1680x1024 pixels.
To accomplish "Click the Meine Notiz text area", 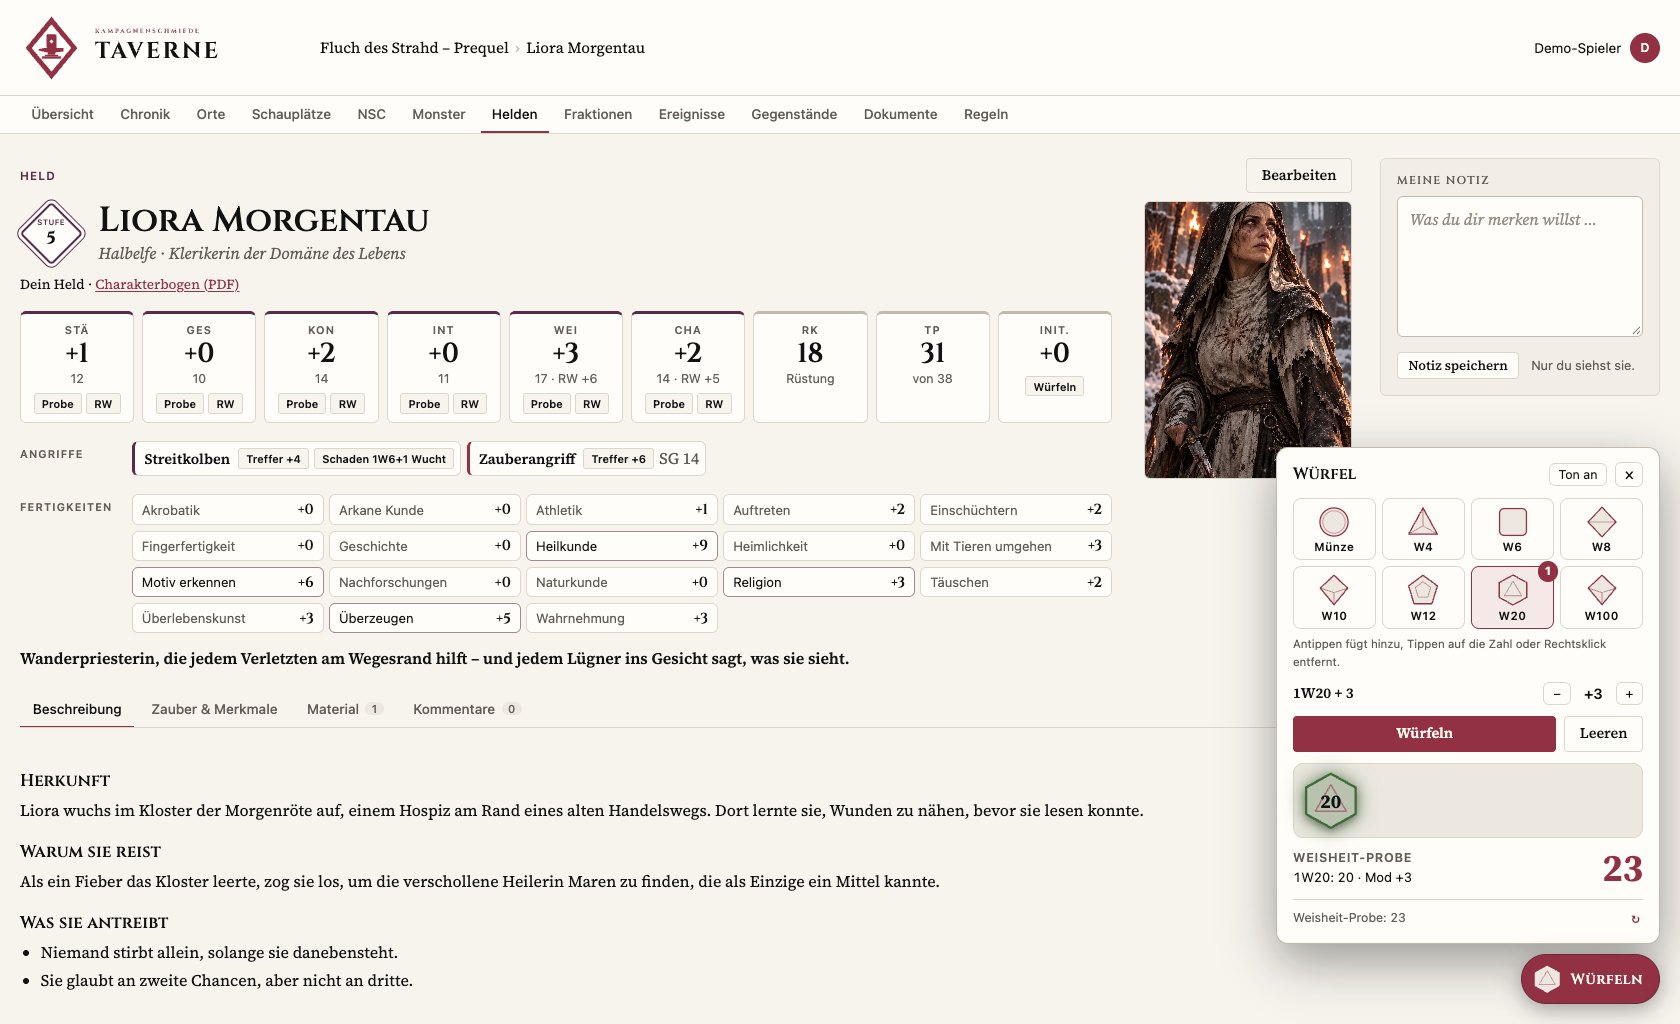I will 1519,266.
